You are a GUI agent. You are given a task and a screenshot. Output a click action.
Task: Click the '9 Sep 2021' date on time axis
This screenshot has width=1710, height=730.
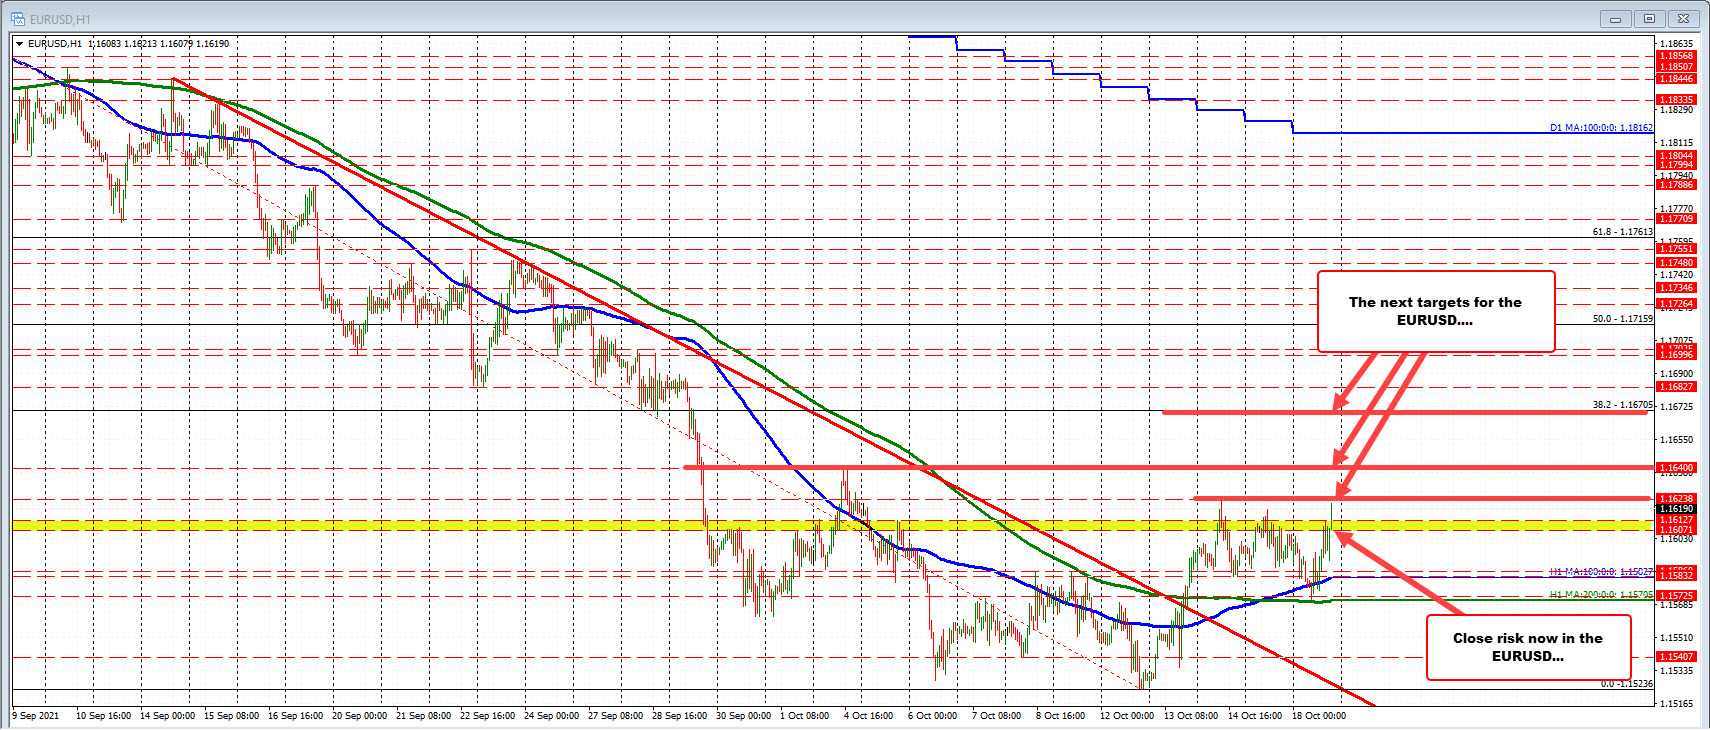(x=35, y=716)
